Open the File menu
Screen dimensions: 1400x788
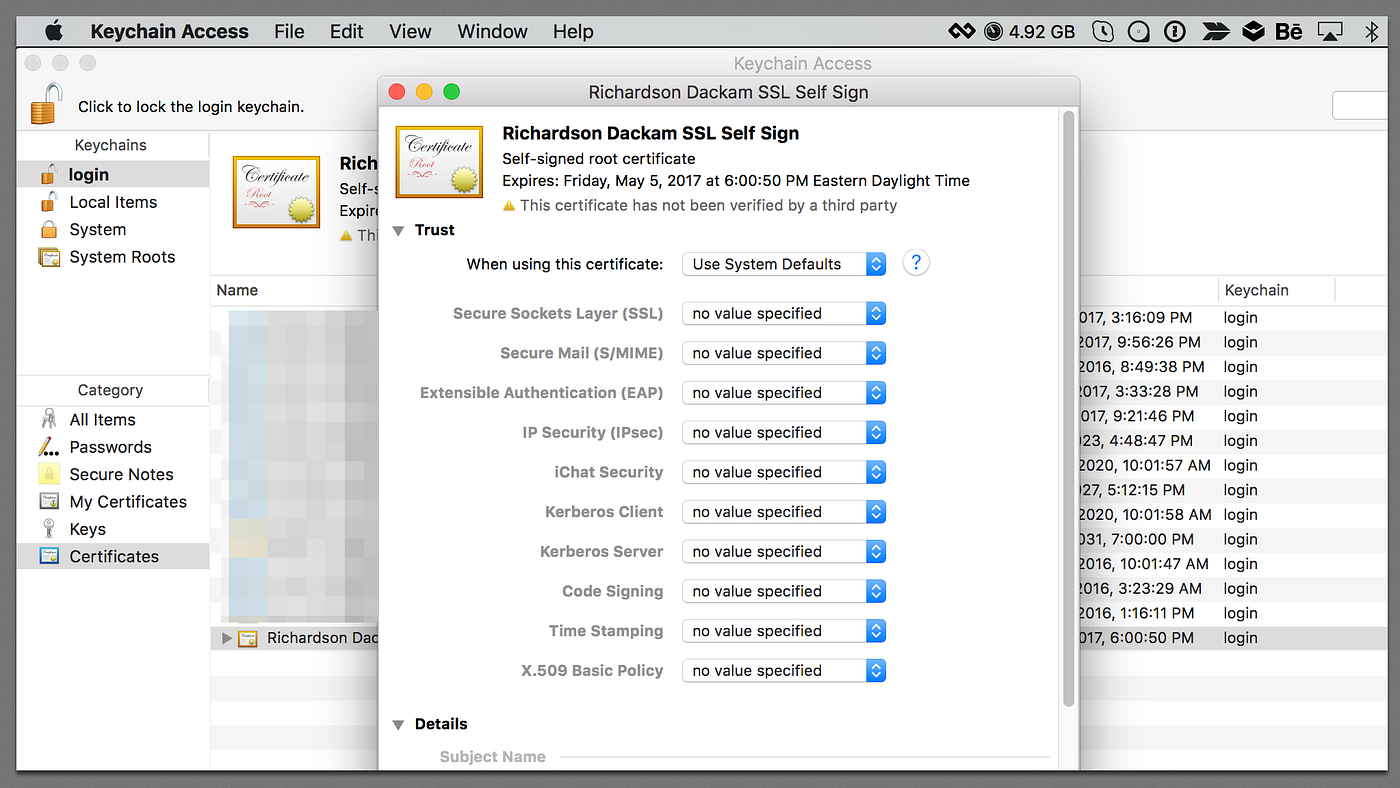click(289, 31)
